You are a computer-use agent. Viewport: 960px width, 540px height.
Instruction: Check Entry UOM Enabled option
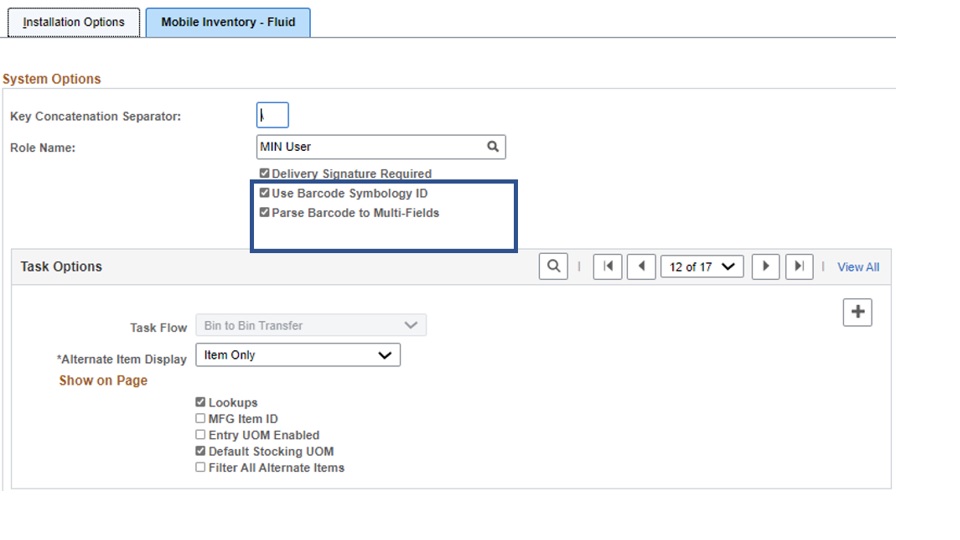[x=201, y=435]
